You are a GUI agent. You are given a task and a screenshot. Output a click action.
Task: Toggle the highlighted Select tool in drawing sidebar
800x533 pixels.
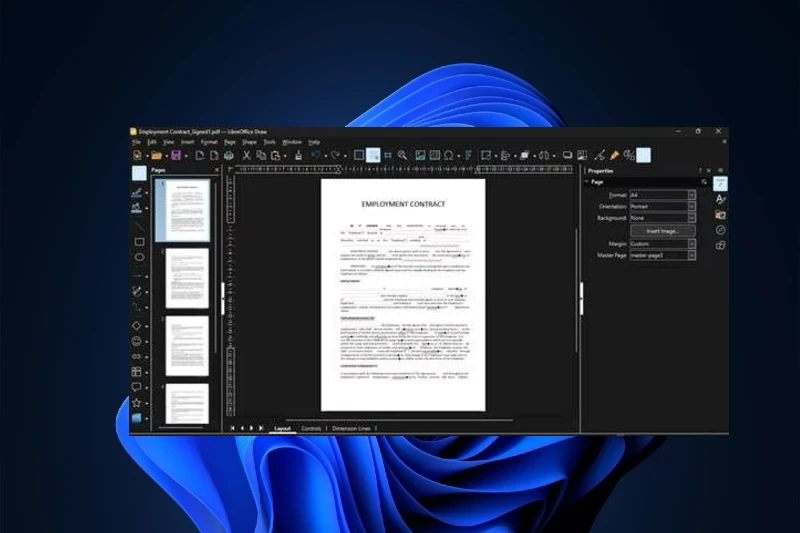(139, 173)
